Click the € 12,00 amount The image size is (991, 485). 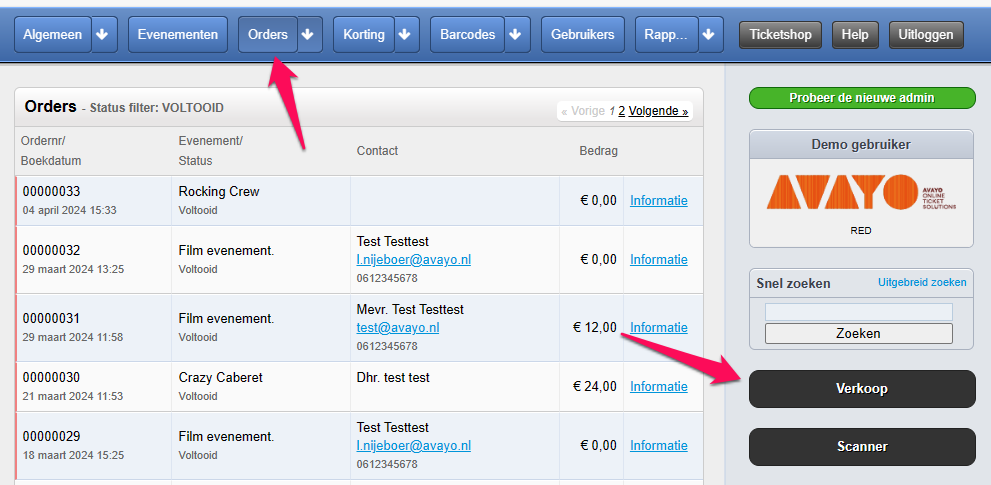coord(595,328)
